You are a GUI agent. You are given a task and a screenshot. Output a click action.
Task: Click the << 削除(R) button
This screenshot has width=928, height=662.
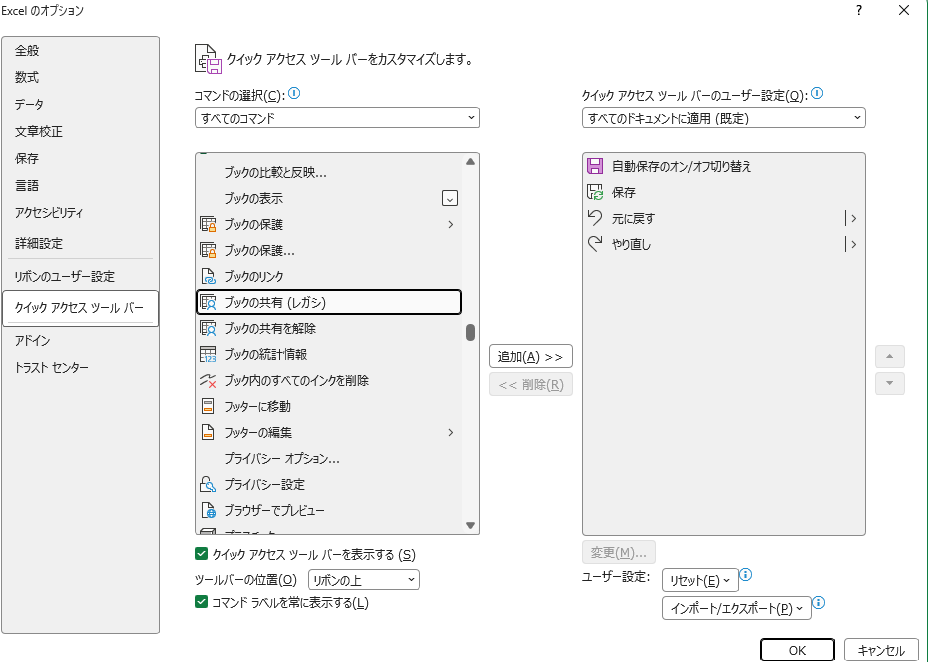click(x=531, y=385)
